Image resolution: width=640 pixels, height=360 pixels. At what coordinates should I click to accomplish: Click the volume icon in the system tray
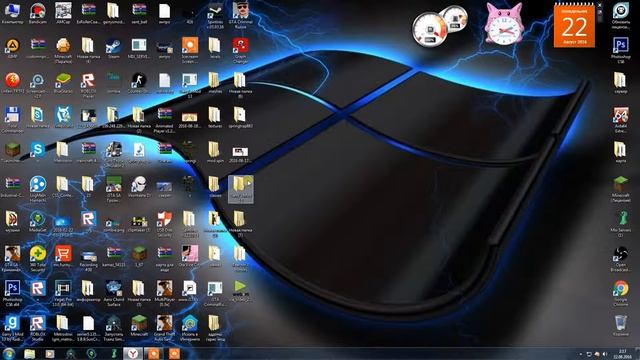click(604, 354)
